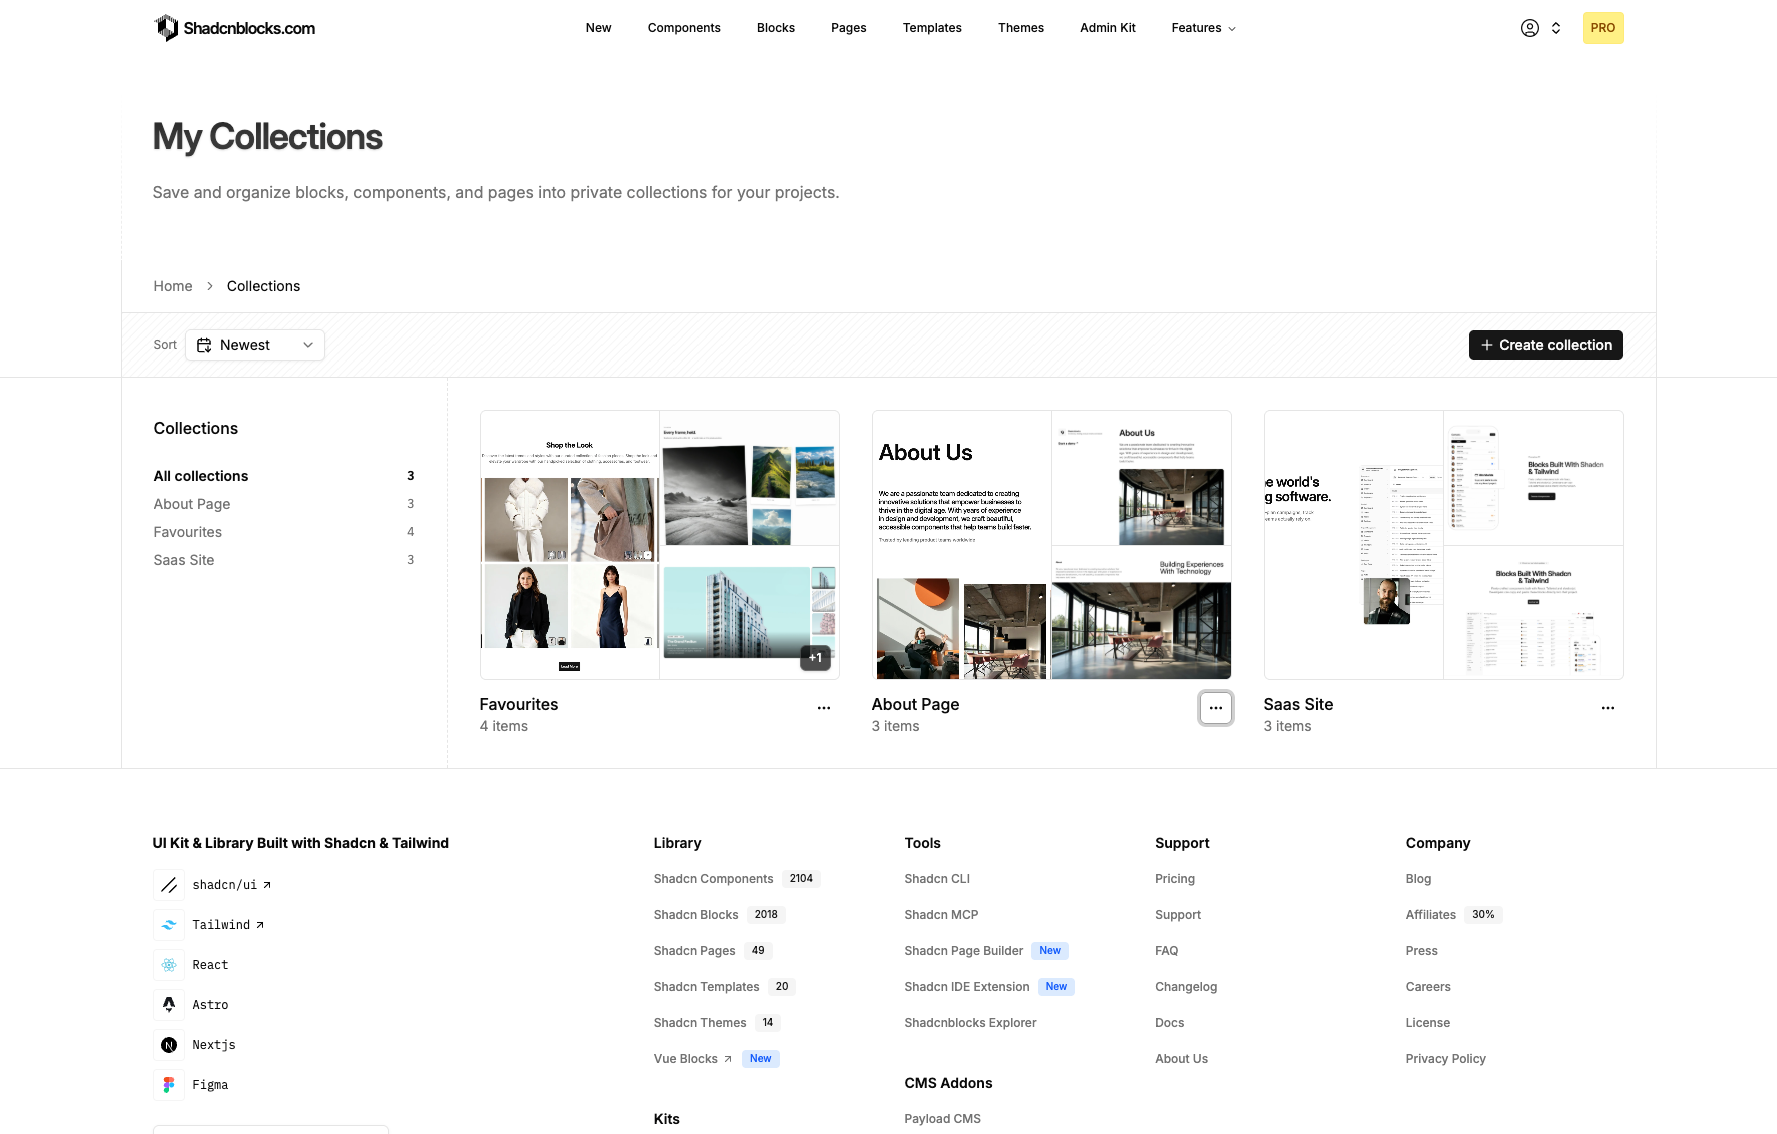Filter by Favourites in the sidebar
This screenshot has height=1134, width=1777.
coord(284,532)
